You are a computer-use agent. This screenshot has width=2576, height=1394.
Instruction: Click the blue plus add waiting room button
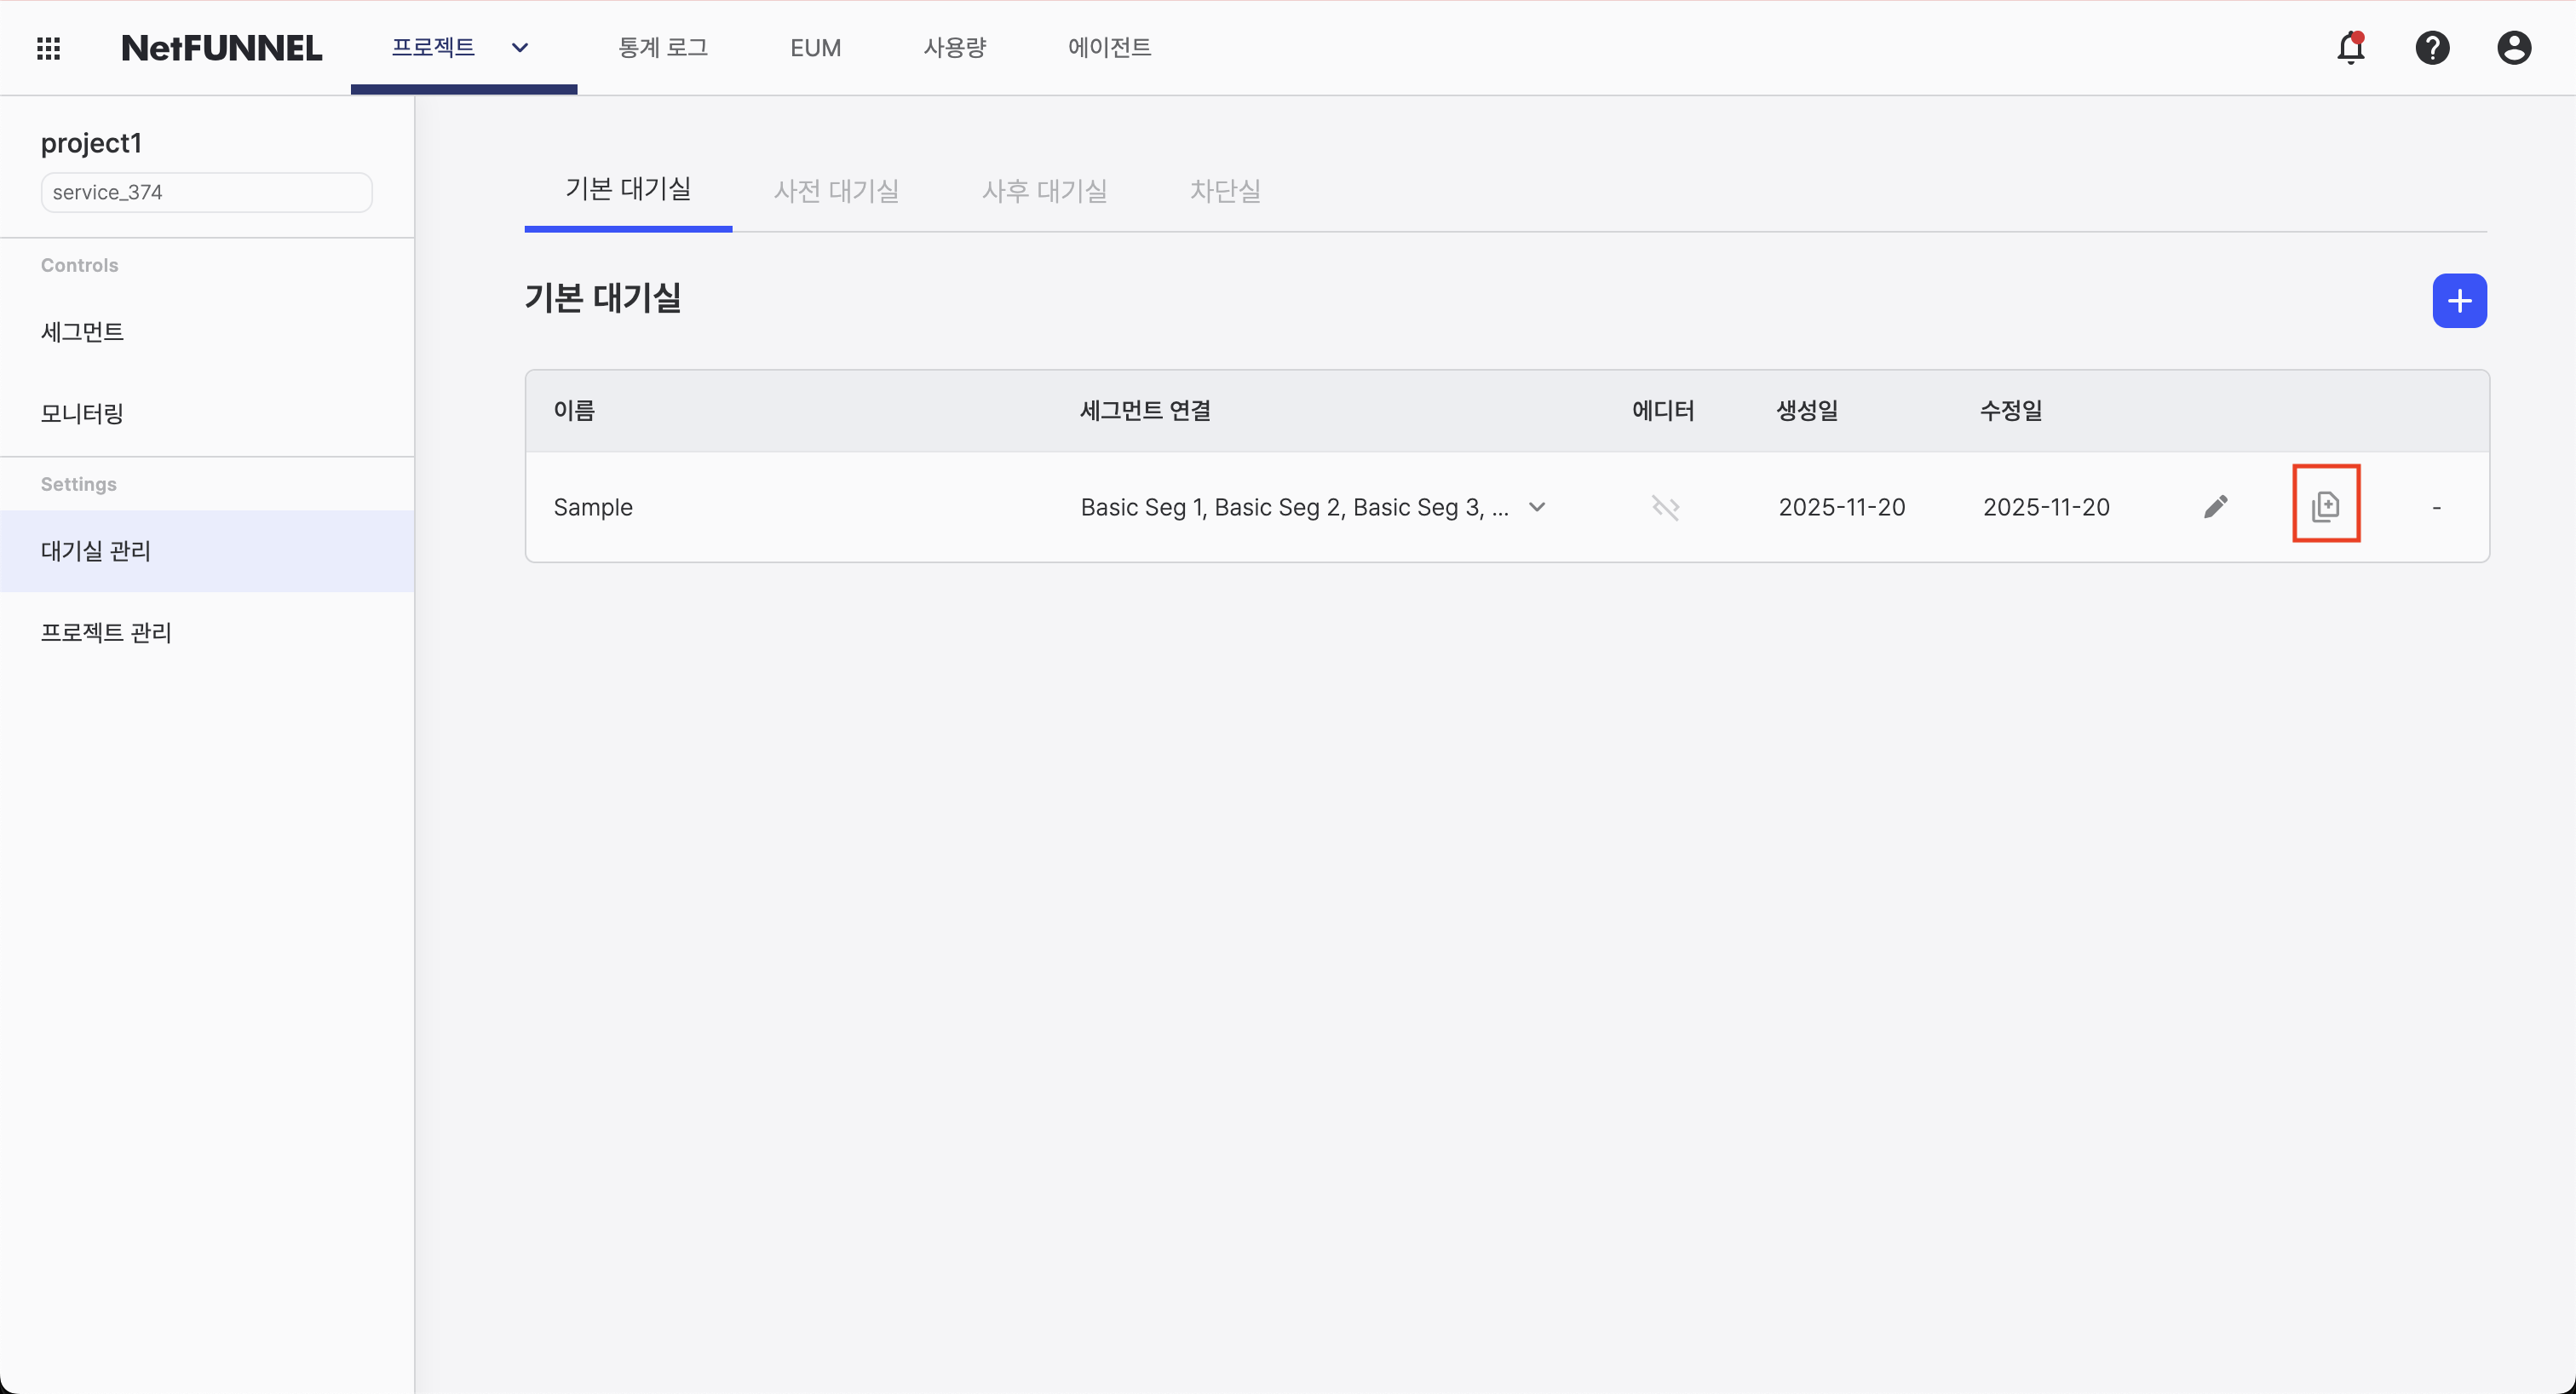click(2459, 301)
